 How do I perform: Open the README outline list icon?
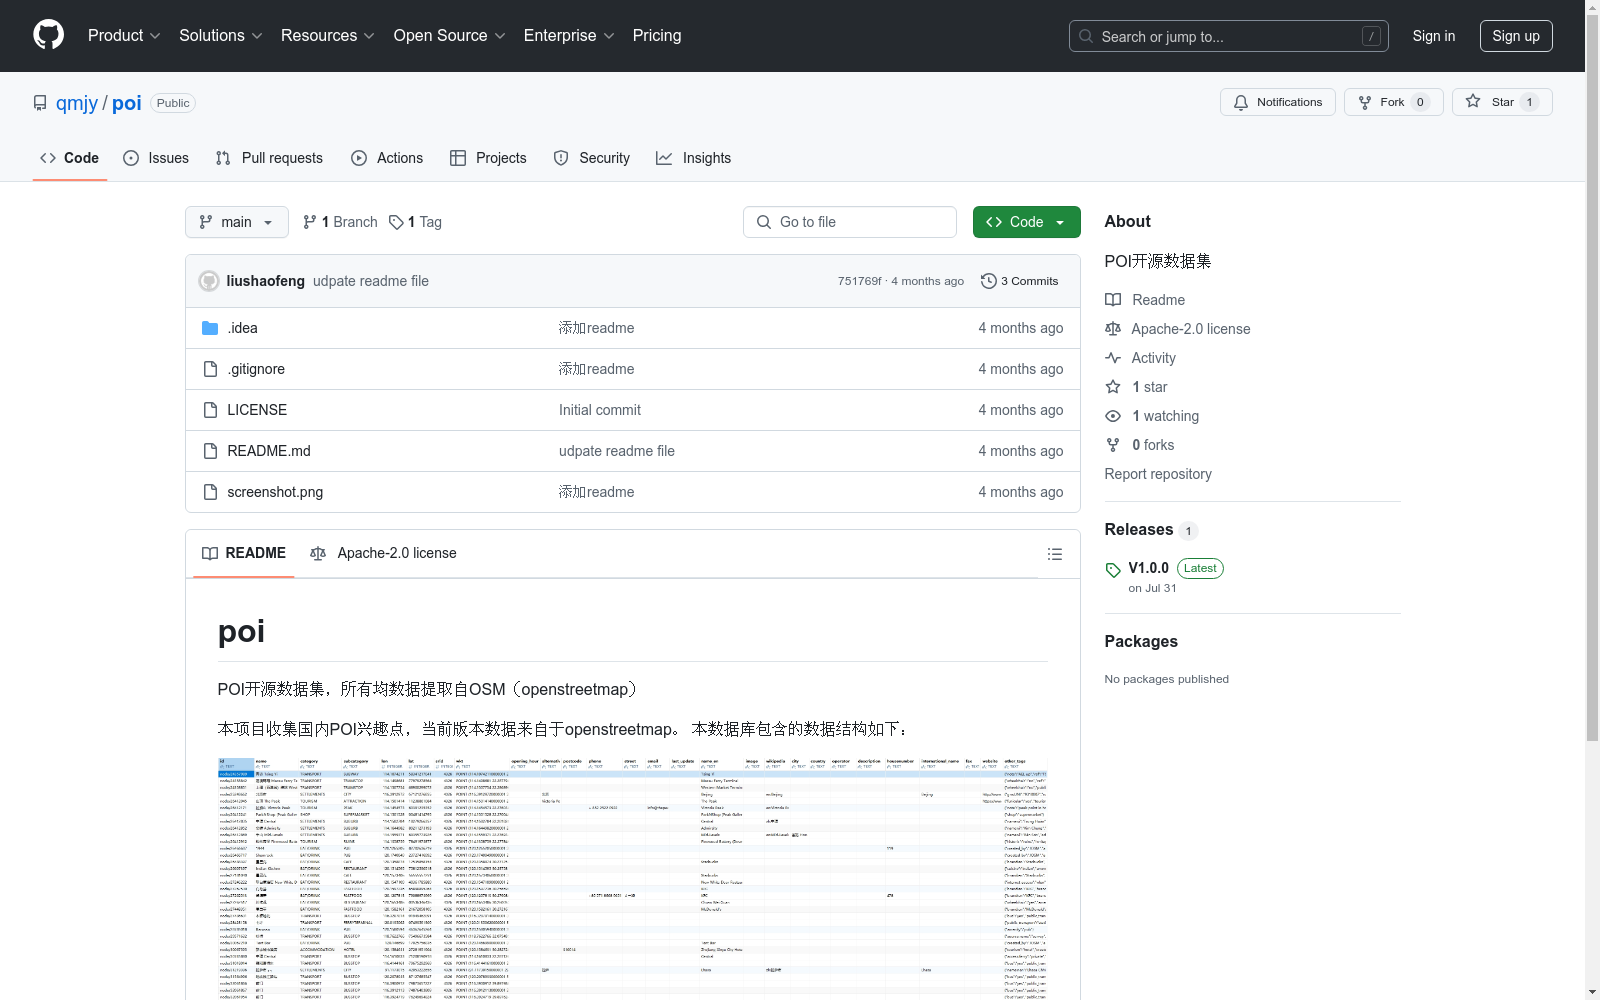tap(1054, 554)
